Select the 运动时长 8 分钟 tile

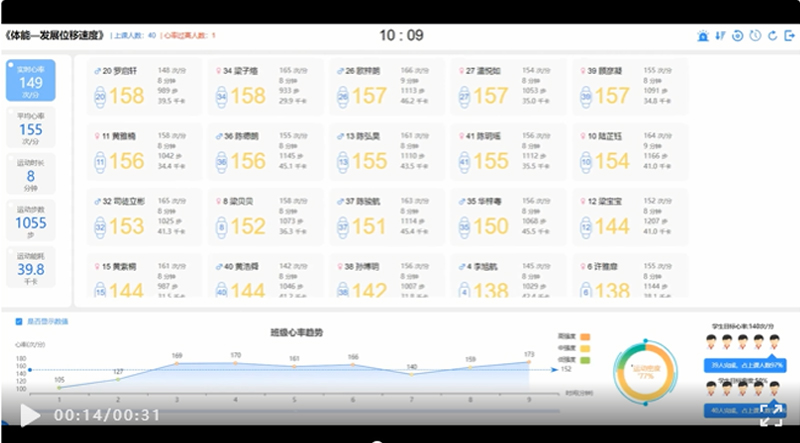(x=30, y=175)
